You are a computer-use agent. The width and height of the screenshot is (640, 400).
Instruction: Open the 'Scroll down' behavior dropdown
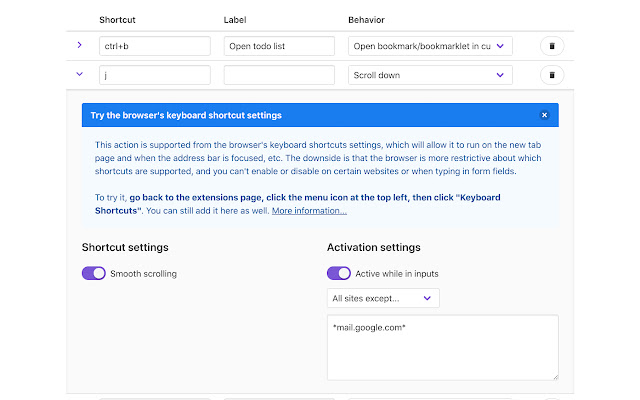[x=430, y=75]
